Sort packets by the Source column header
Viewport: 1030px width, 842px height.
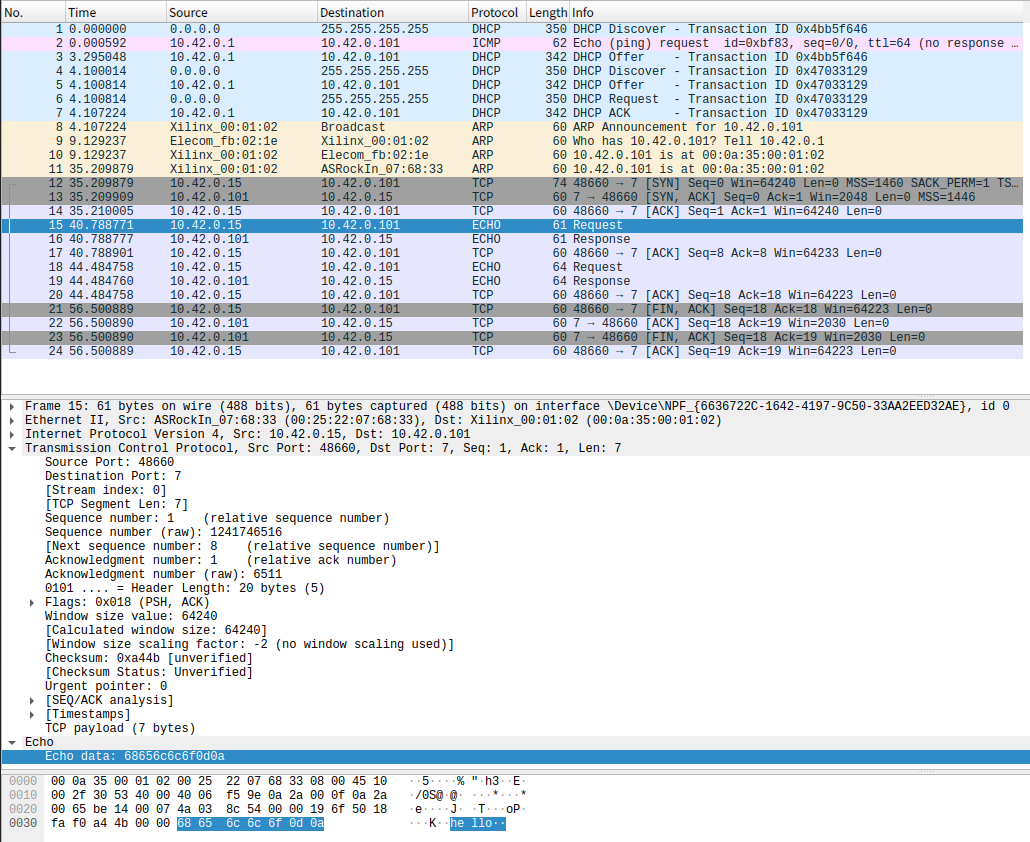point(241,12)
